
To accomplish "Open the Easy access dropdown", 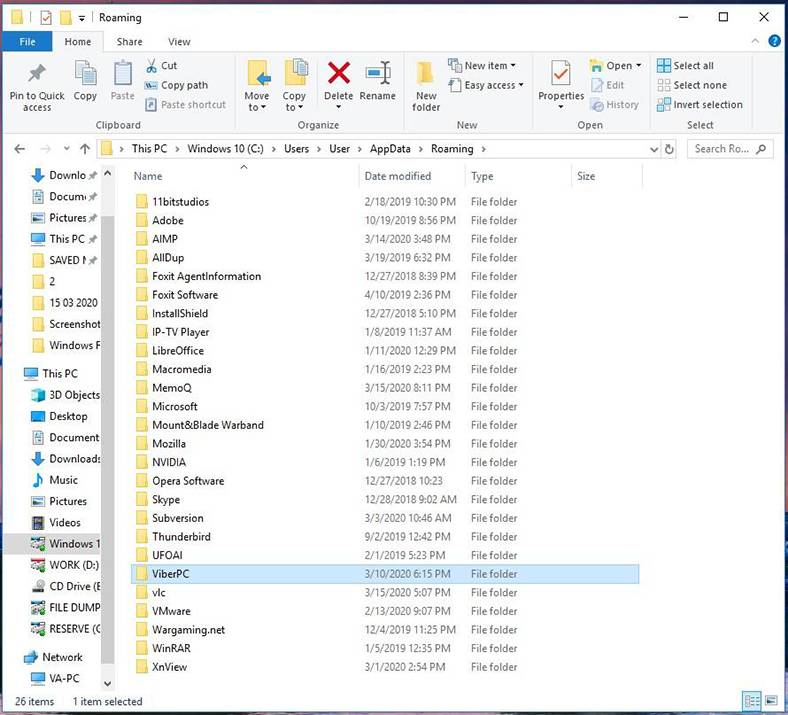I will (521, 85).
